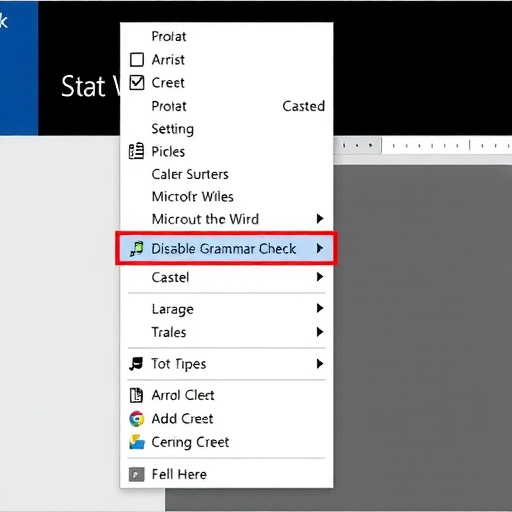The height and width of the screenshot is (512, 512).
Task: Check the Arrist checkbox
Action: [137, 60]
